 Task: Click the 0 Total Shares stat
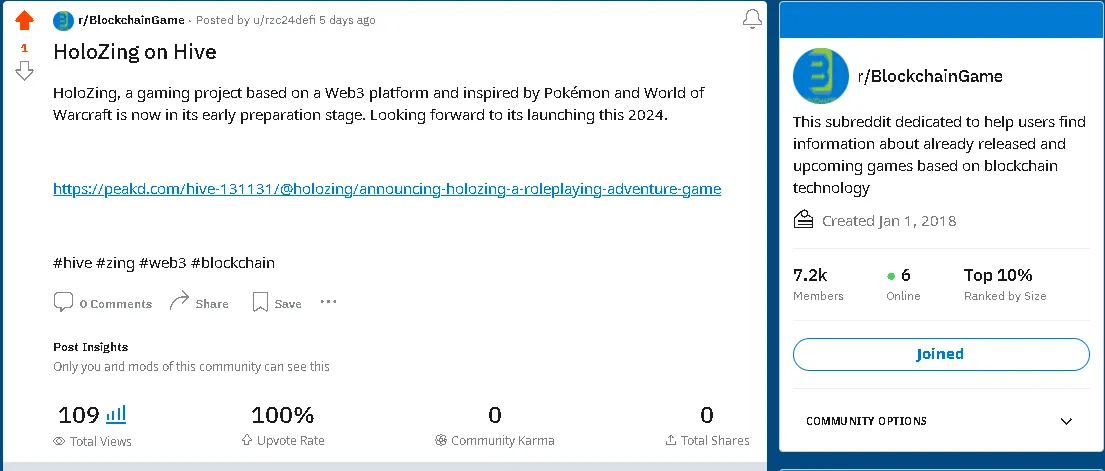click(x=707, y=426)
